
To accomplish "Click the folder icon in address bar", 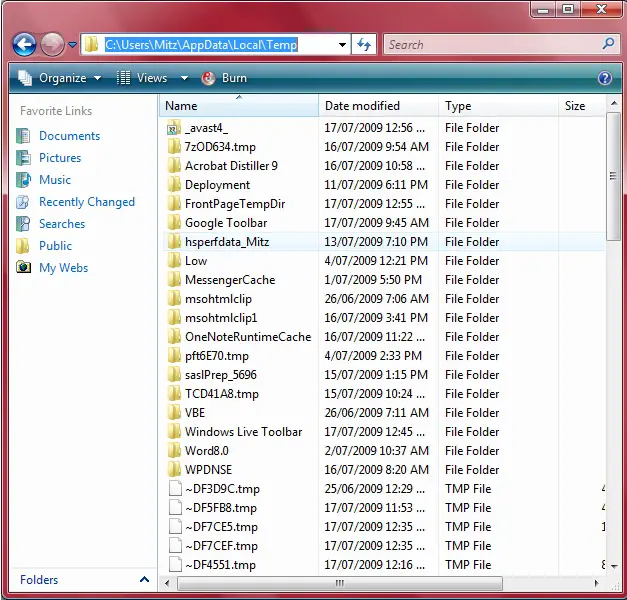I will tap(91, 44).
